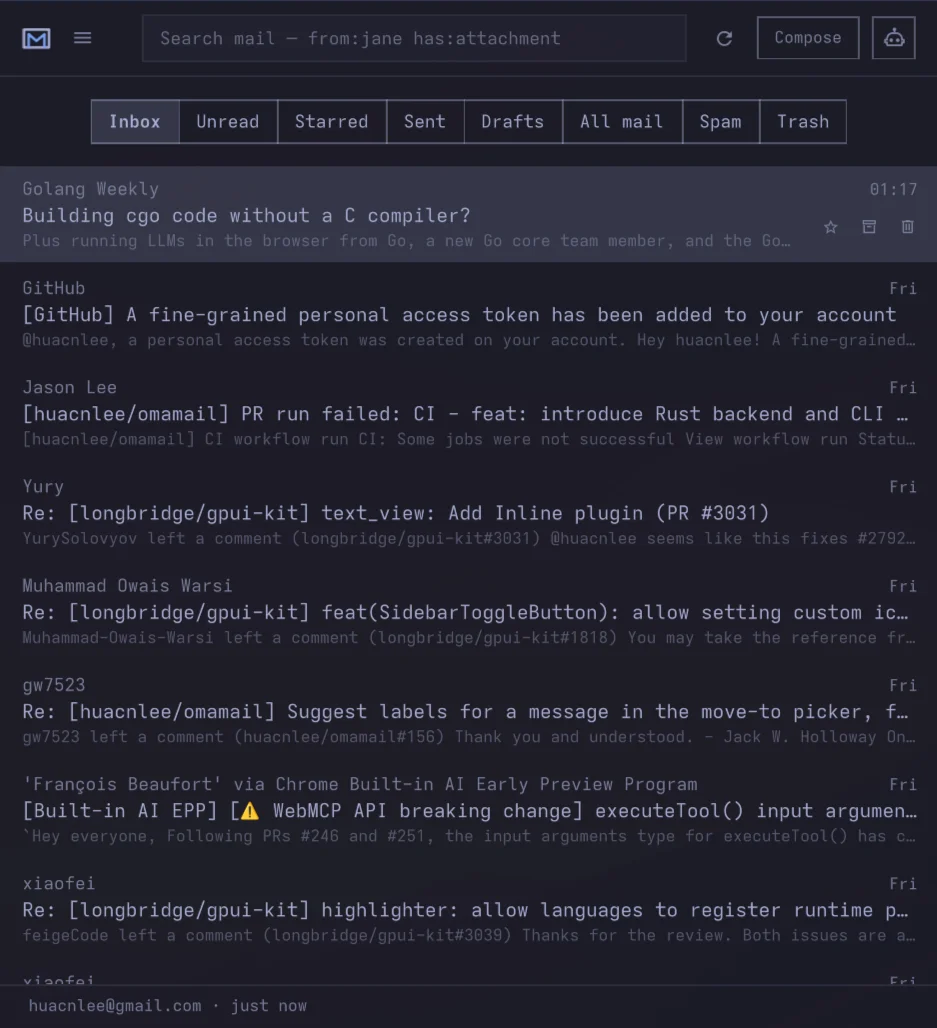The image size is (937, 1028).
Task: View the Trash tab
Action: click(803, 122)
